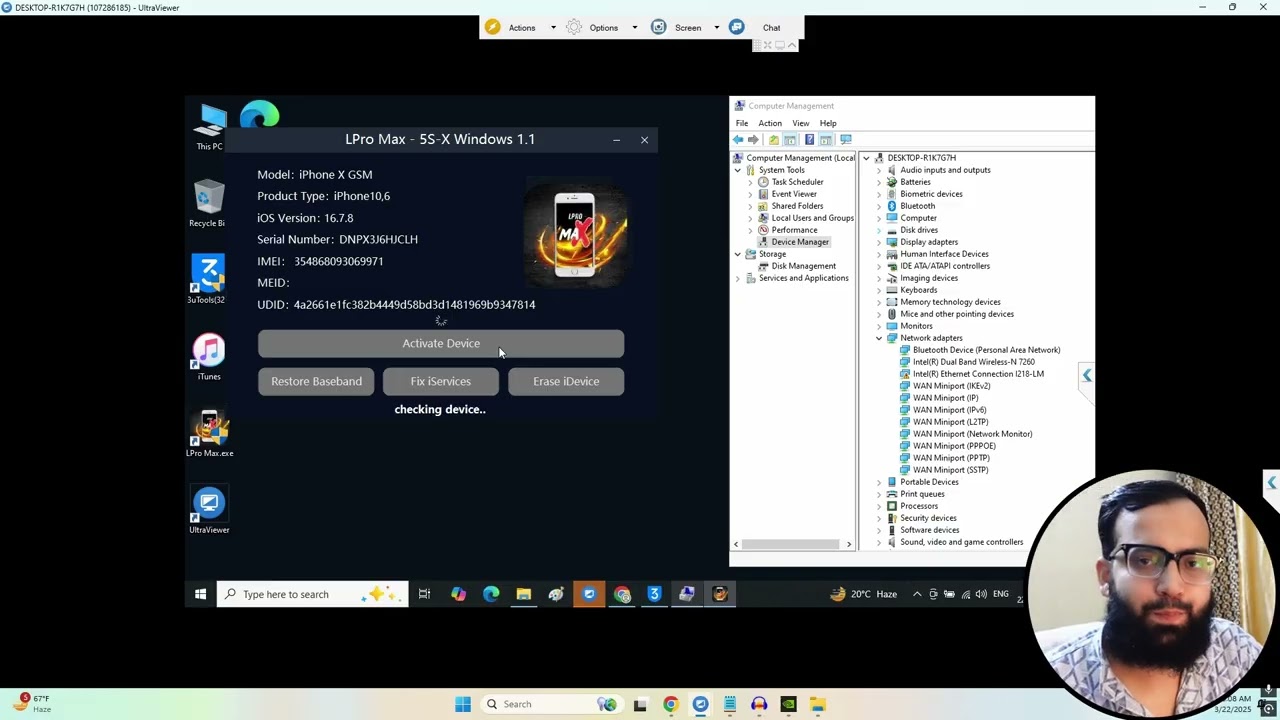Viewport: 1280px width, 720px height.
Task: Open the File menu in Computer Management
Action: tap(742, 123)
